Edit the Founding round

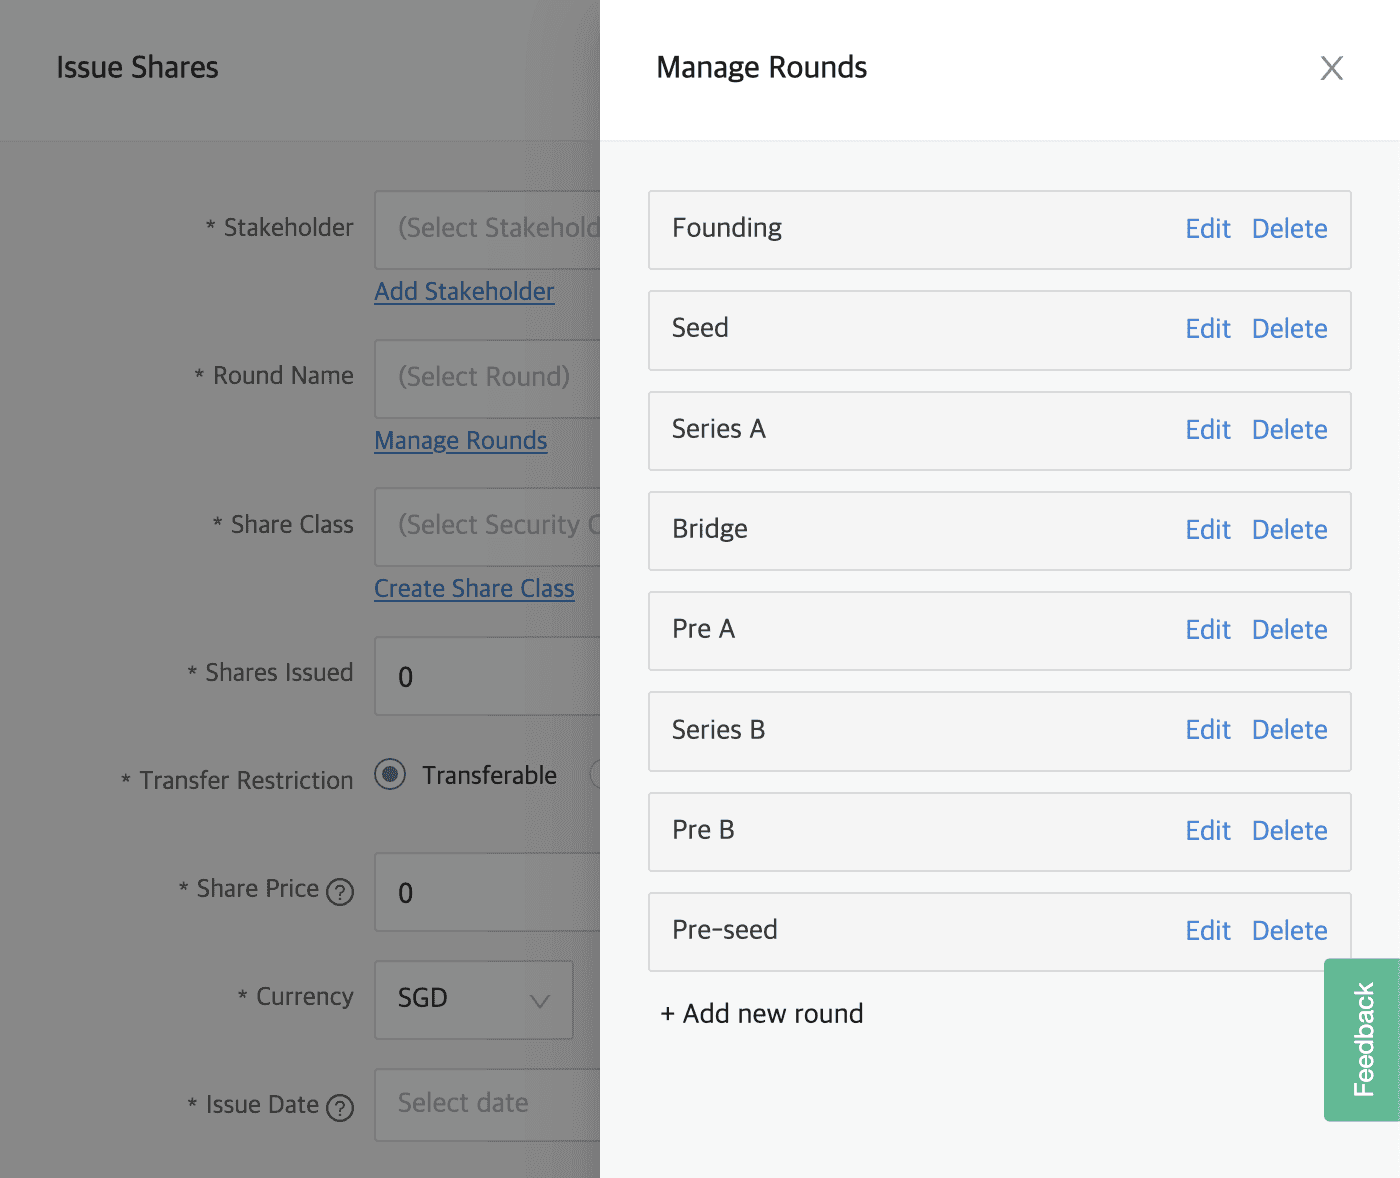click(x=1208, y=229)
